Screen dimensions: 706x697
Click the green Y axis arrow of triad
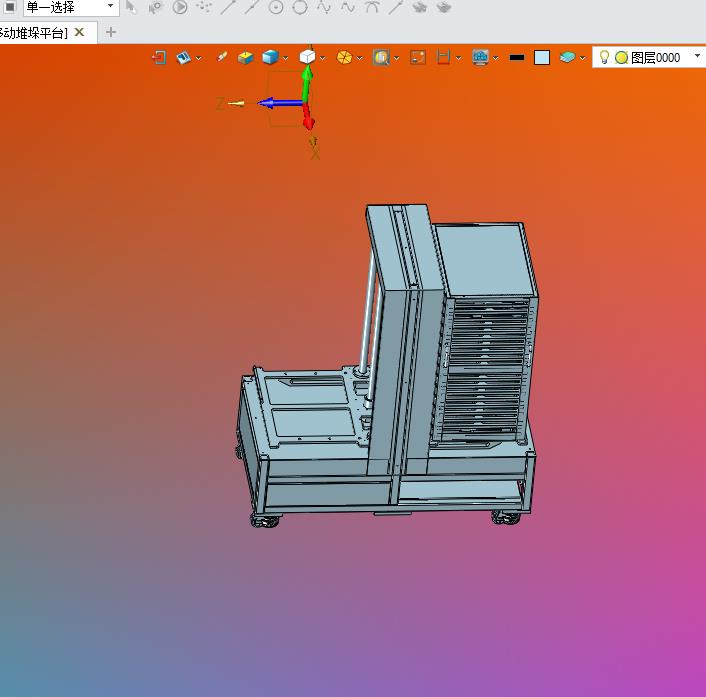tap(307, 83)
